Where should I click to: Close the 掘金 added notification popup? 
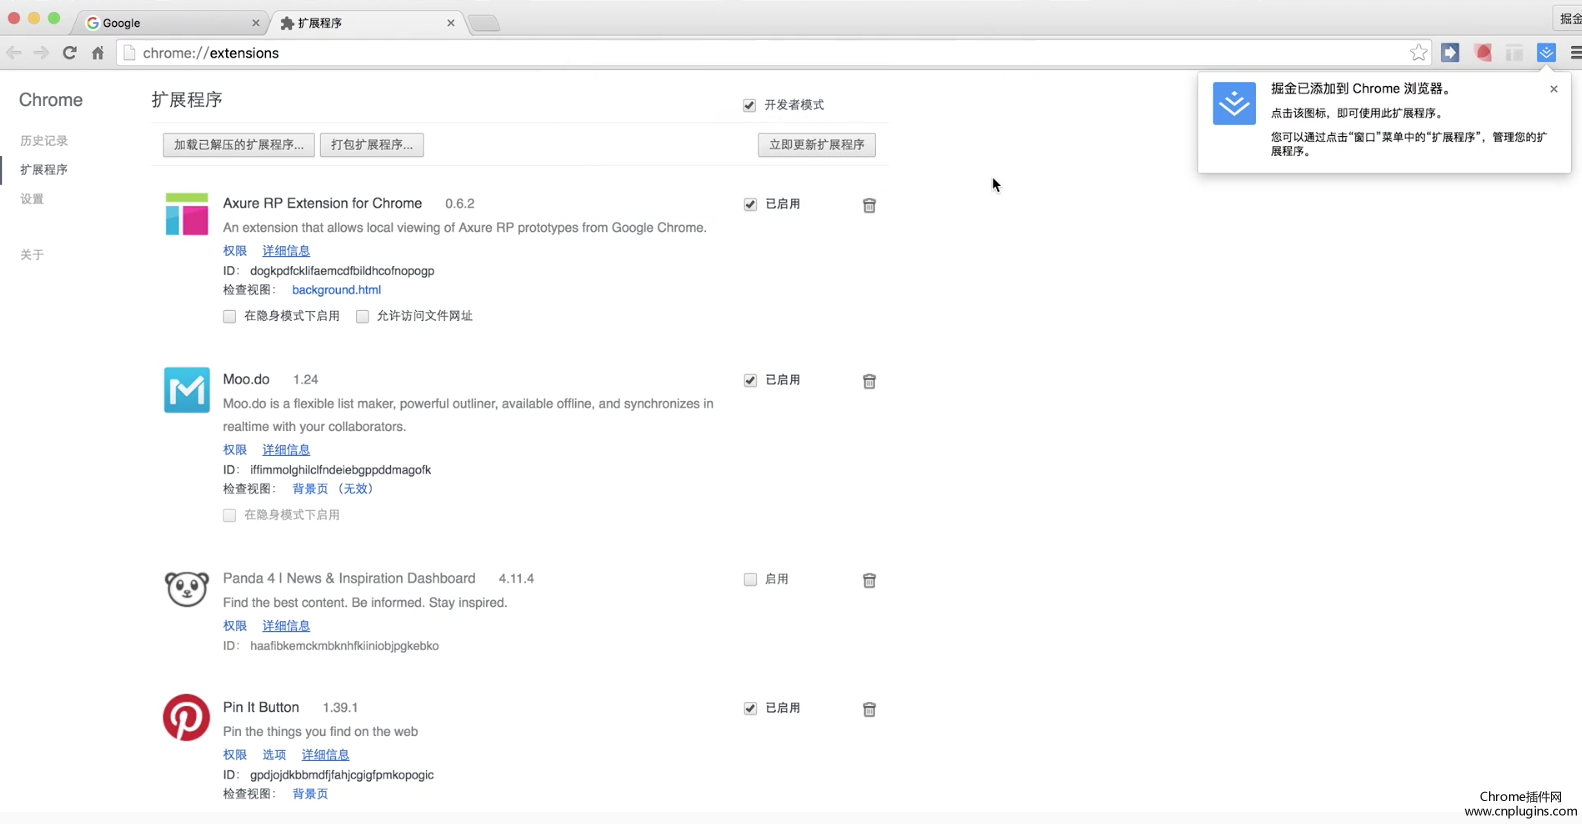(x=1553, y=89)
